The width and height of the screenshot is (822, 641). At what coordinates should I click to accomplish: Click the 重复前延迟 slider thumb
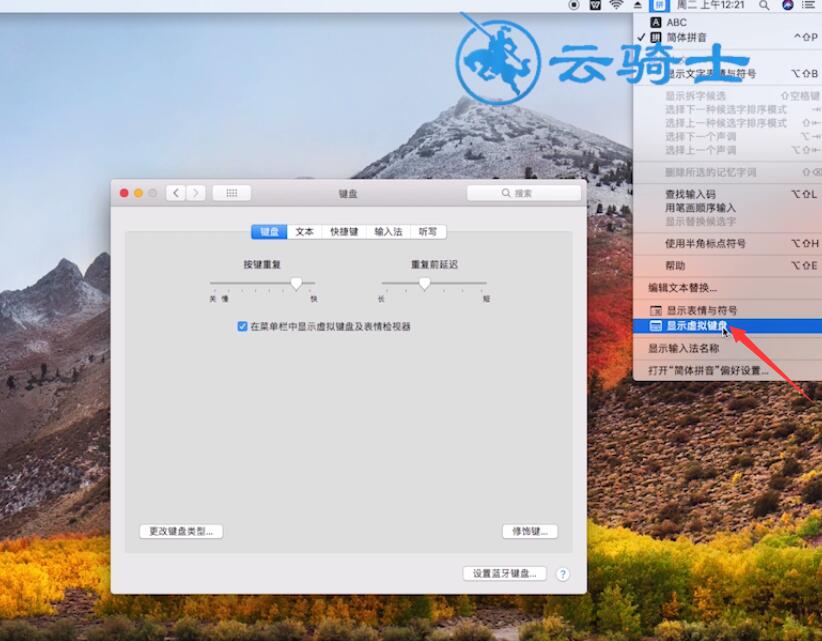pos(425,284)
